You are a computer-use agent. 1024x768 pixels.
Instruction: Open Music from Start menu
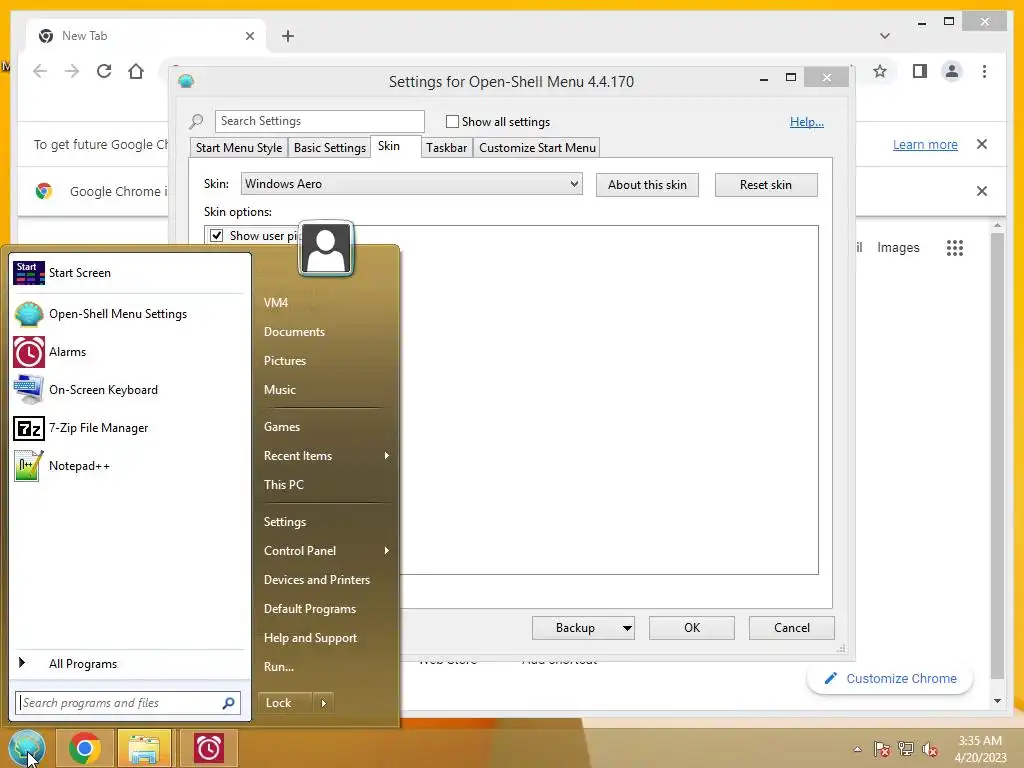tap(280, 390)
